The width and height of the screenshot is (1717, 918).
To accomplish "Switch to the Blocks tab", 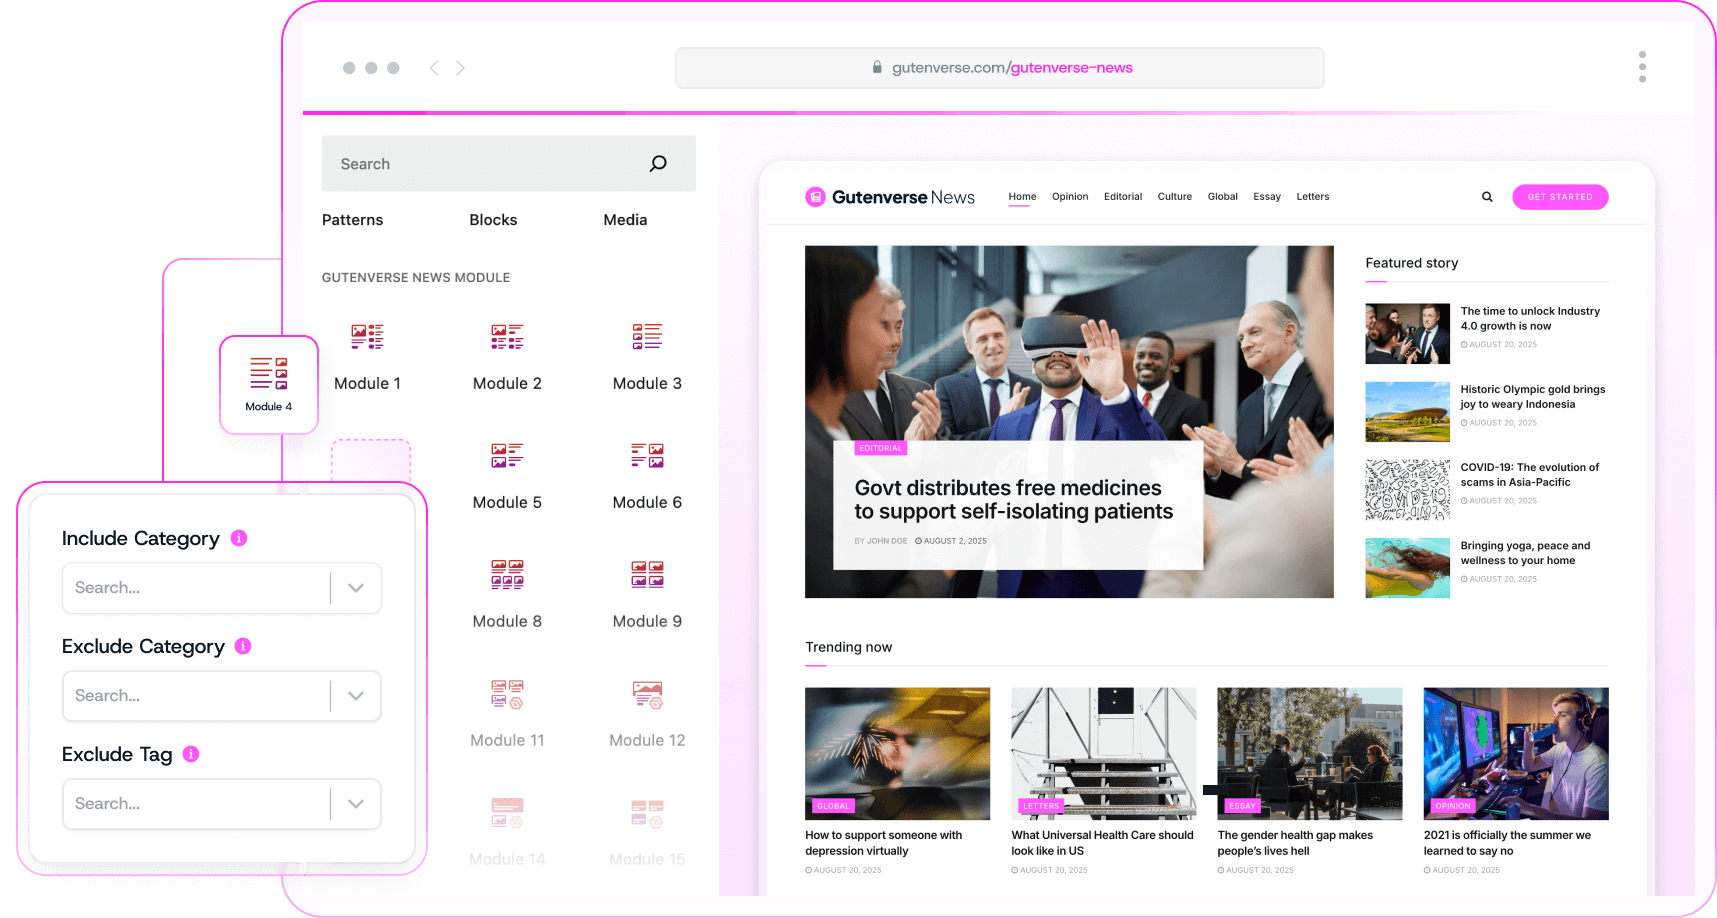I will click(x=493, y=220).
